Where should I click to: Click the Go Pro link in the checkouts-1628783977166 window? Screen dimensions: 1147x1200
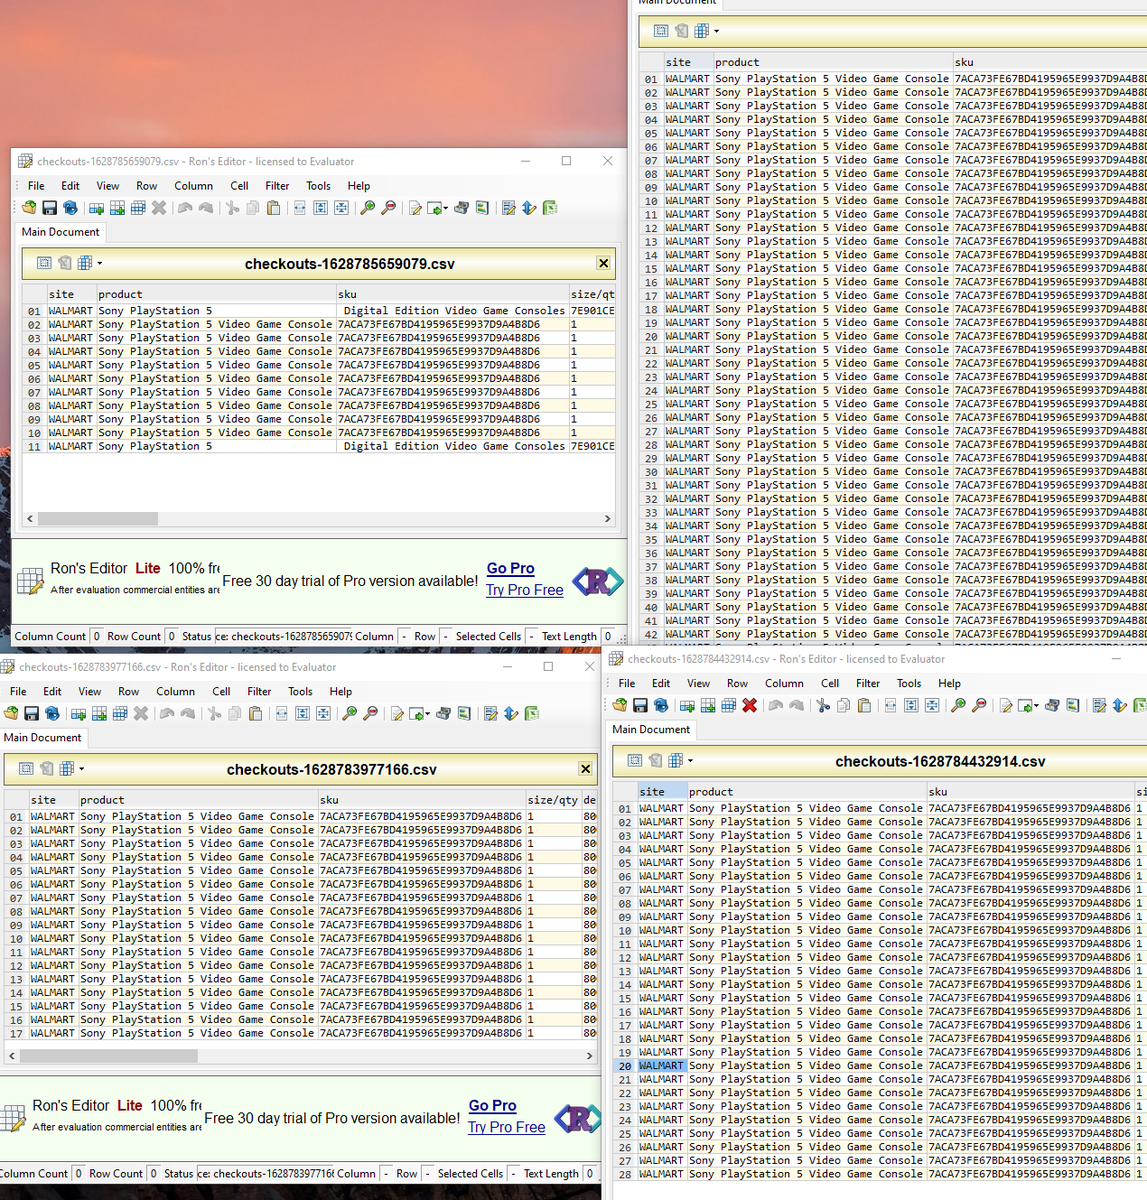click(x=492, y=1106)
